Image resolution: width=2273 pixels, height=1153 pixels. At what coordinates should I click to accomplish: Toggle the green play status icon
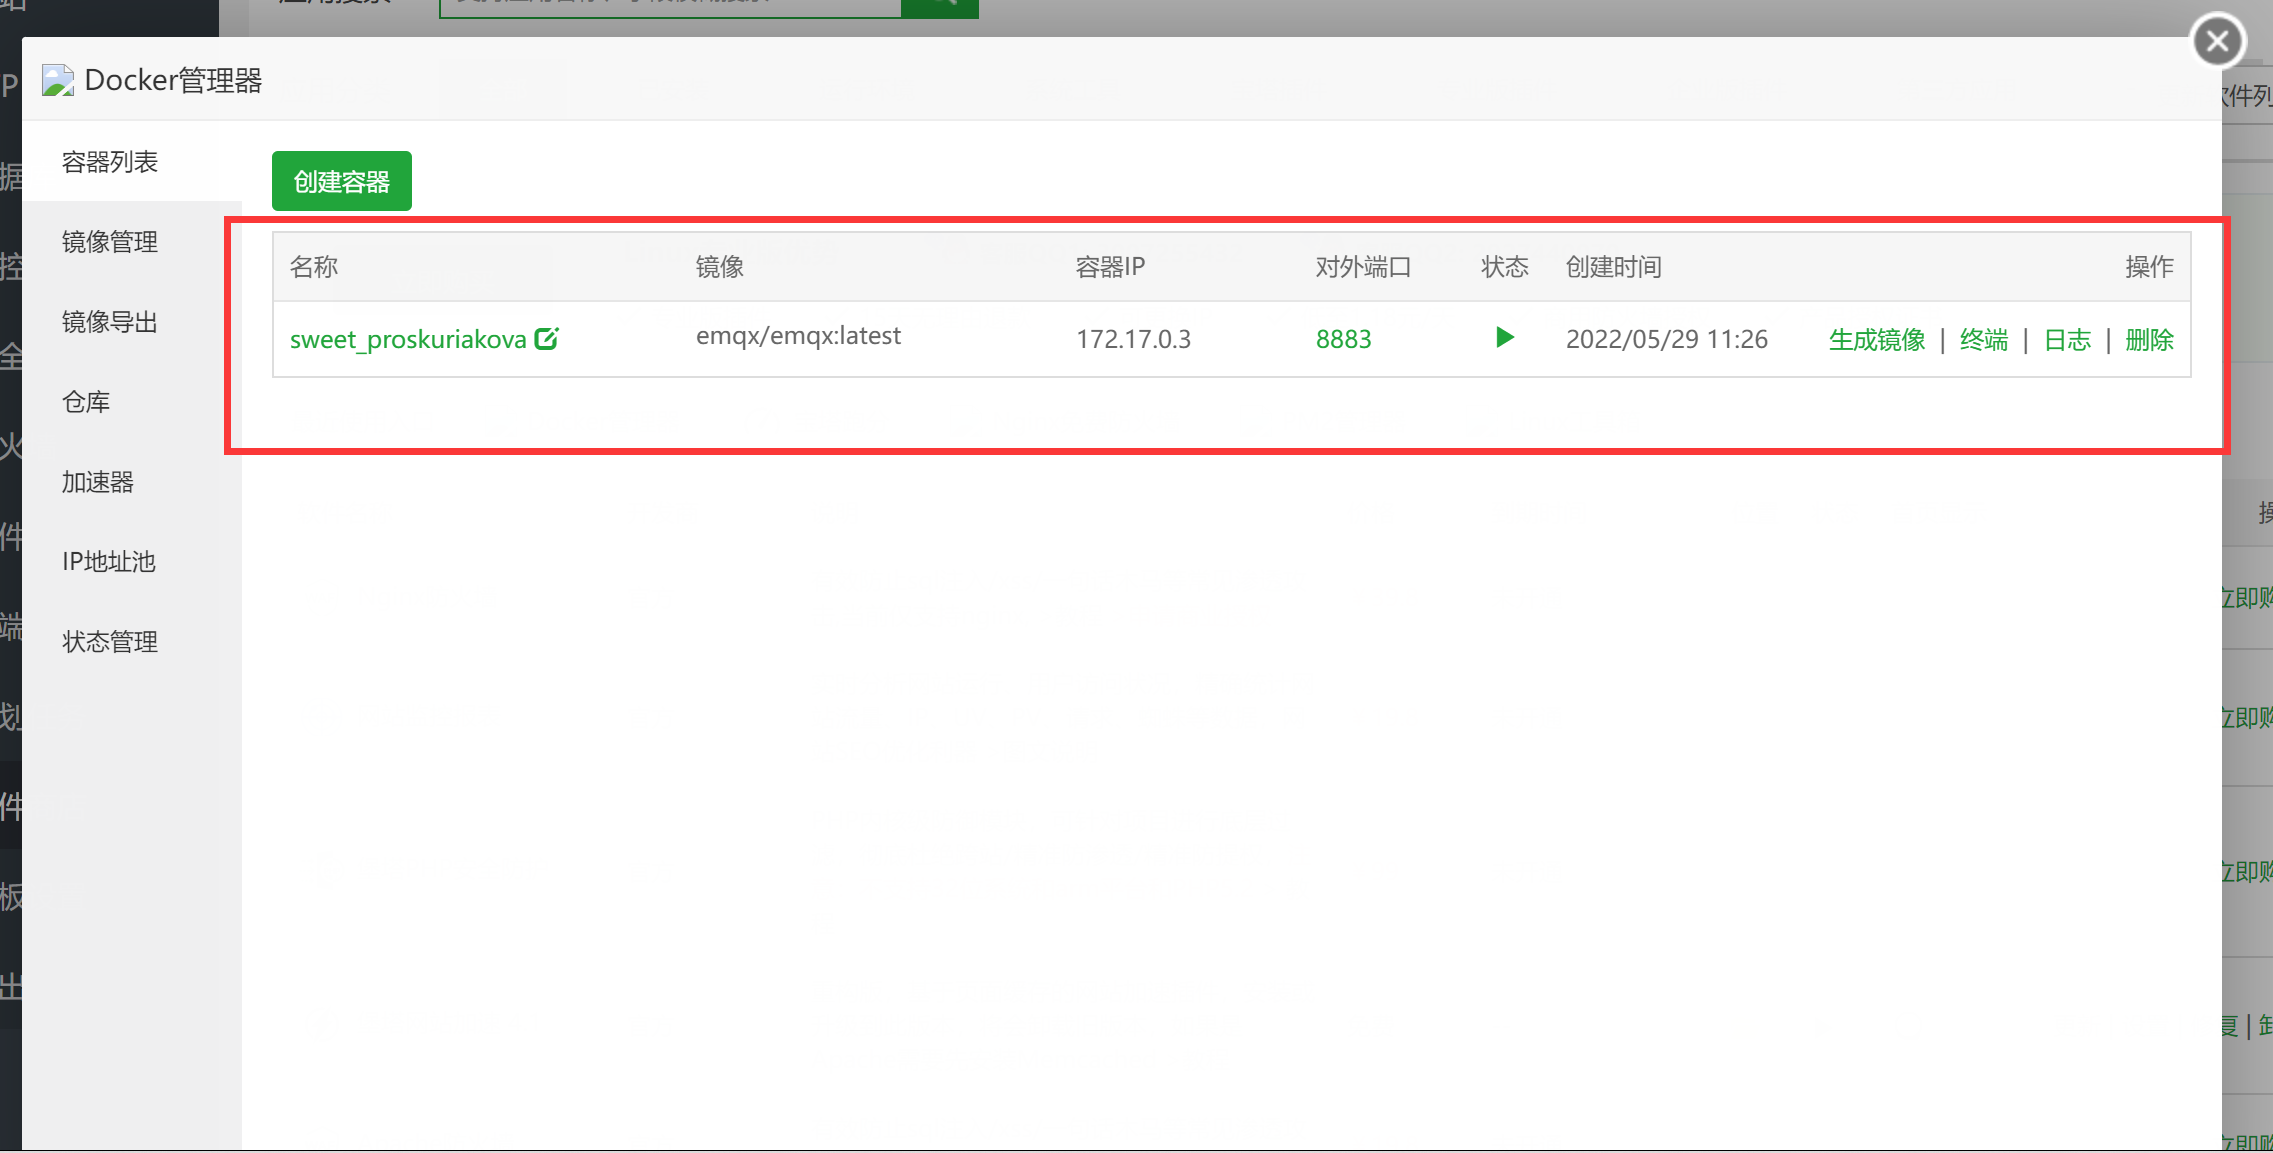(1504, 338)
